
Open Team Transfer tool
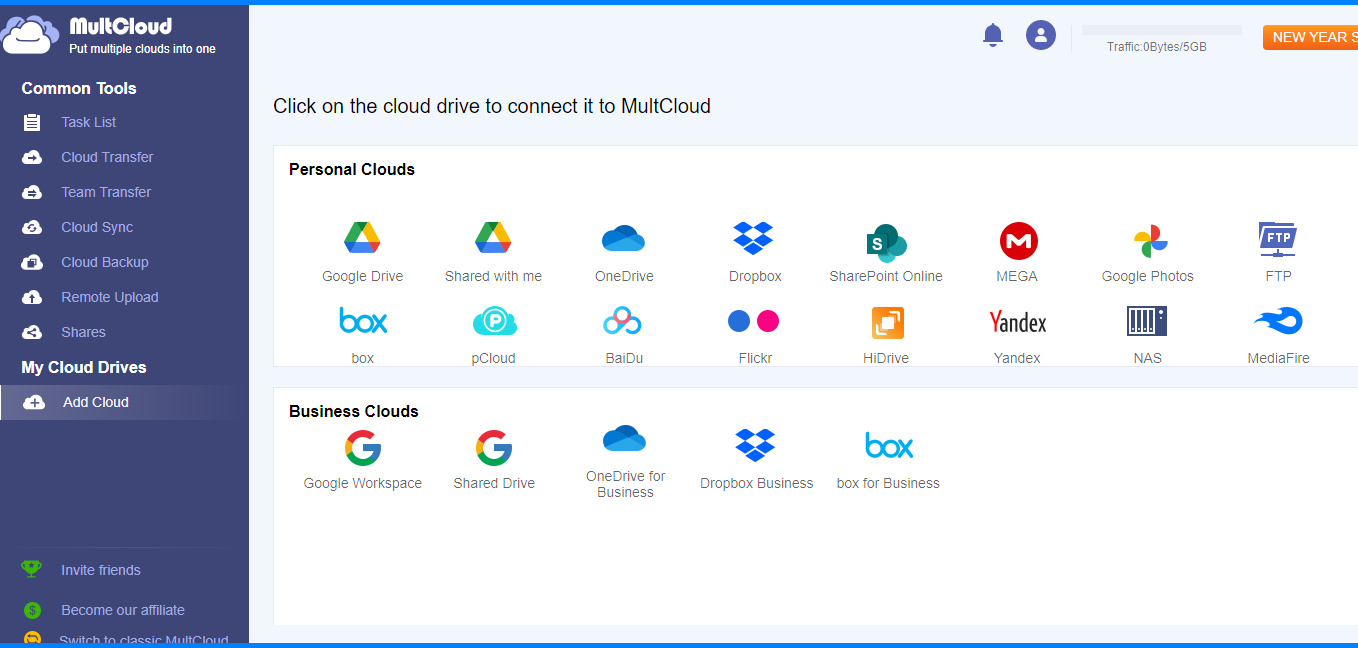106,192
